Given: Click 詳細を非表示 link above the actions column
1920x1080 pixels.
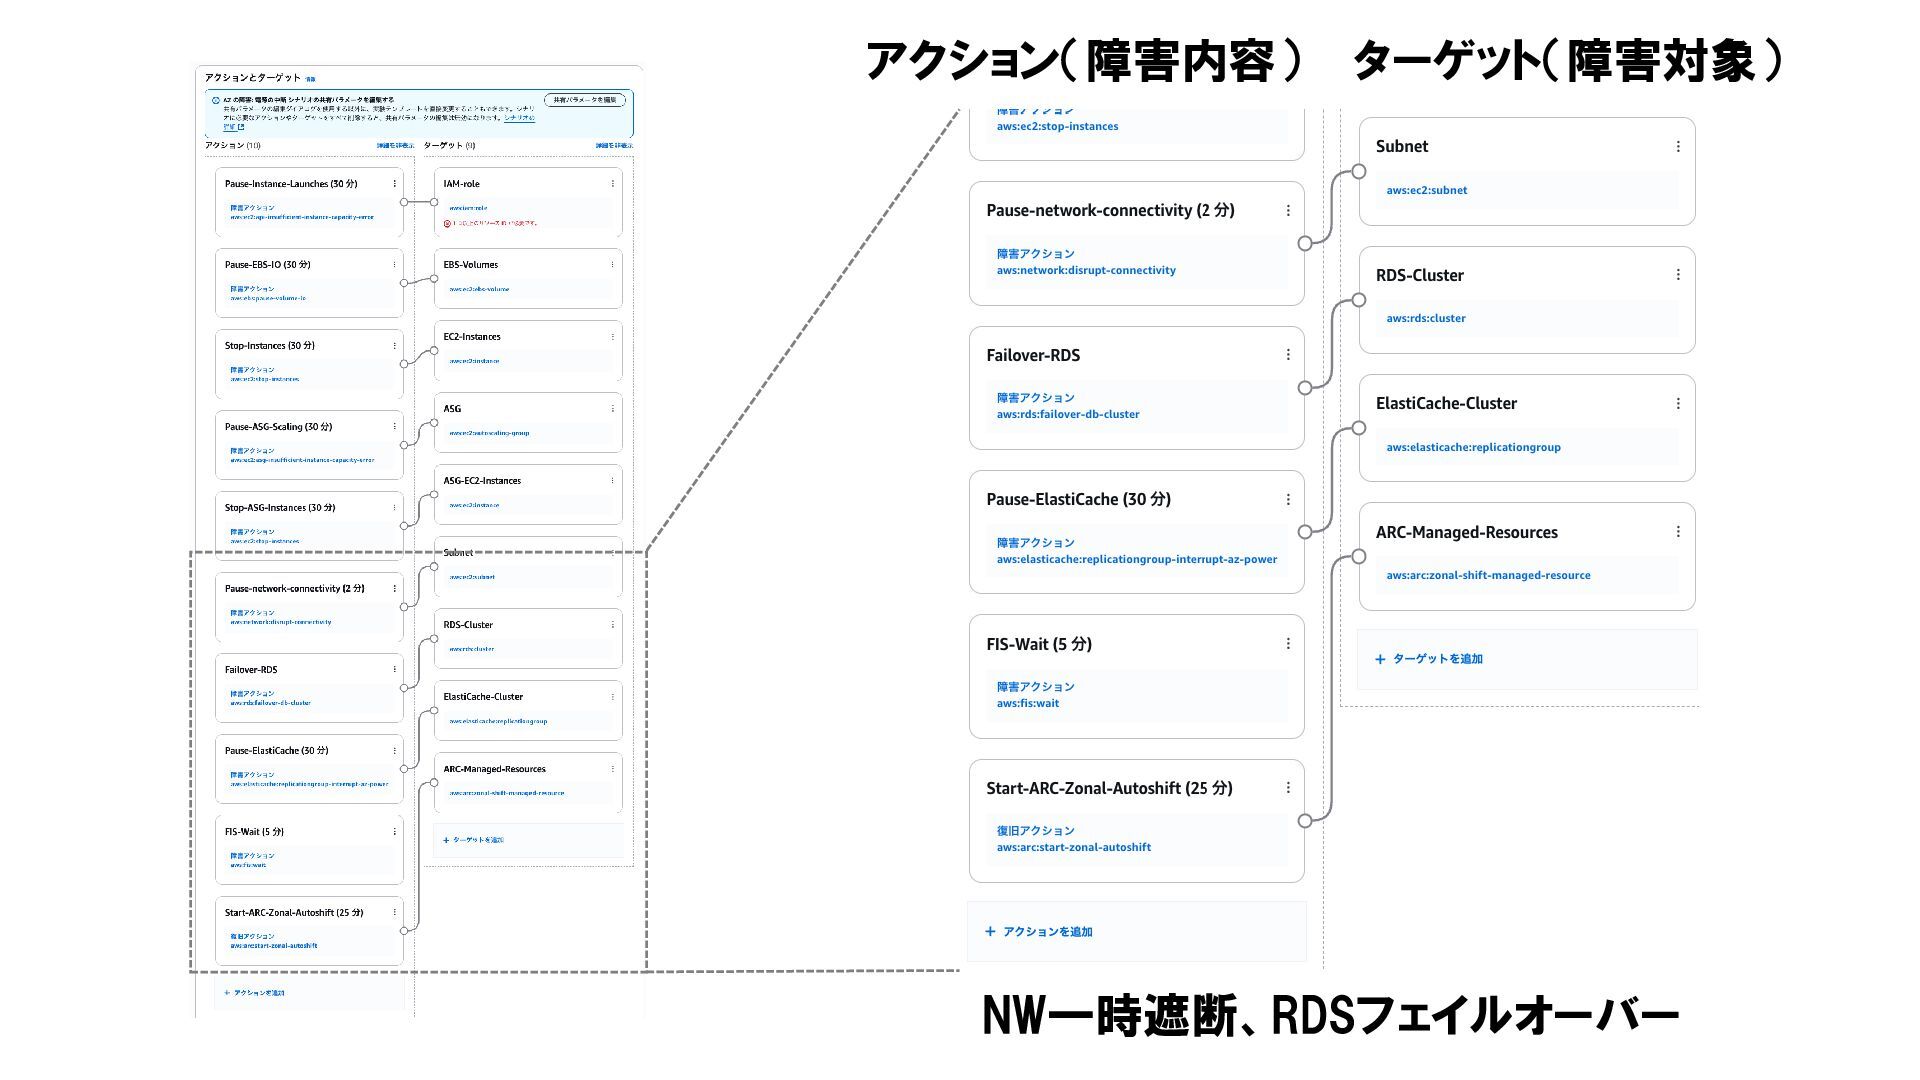Looking at the screenshot, I should (x=395, y=146).
